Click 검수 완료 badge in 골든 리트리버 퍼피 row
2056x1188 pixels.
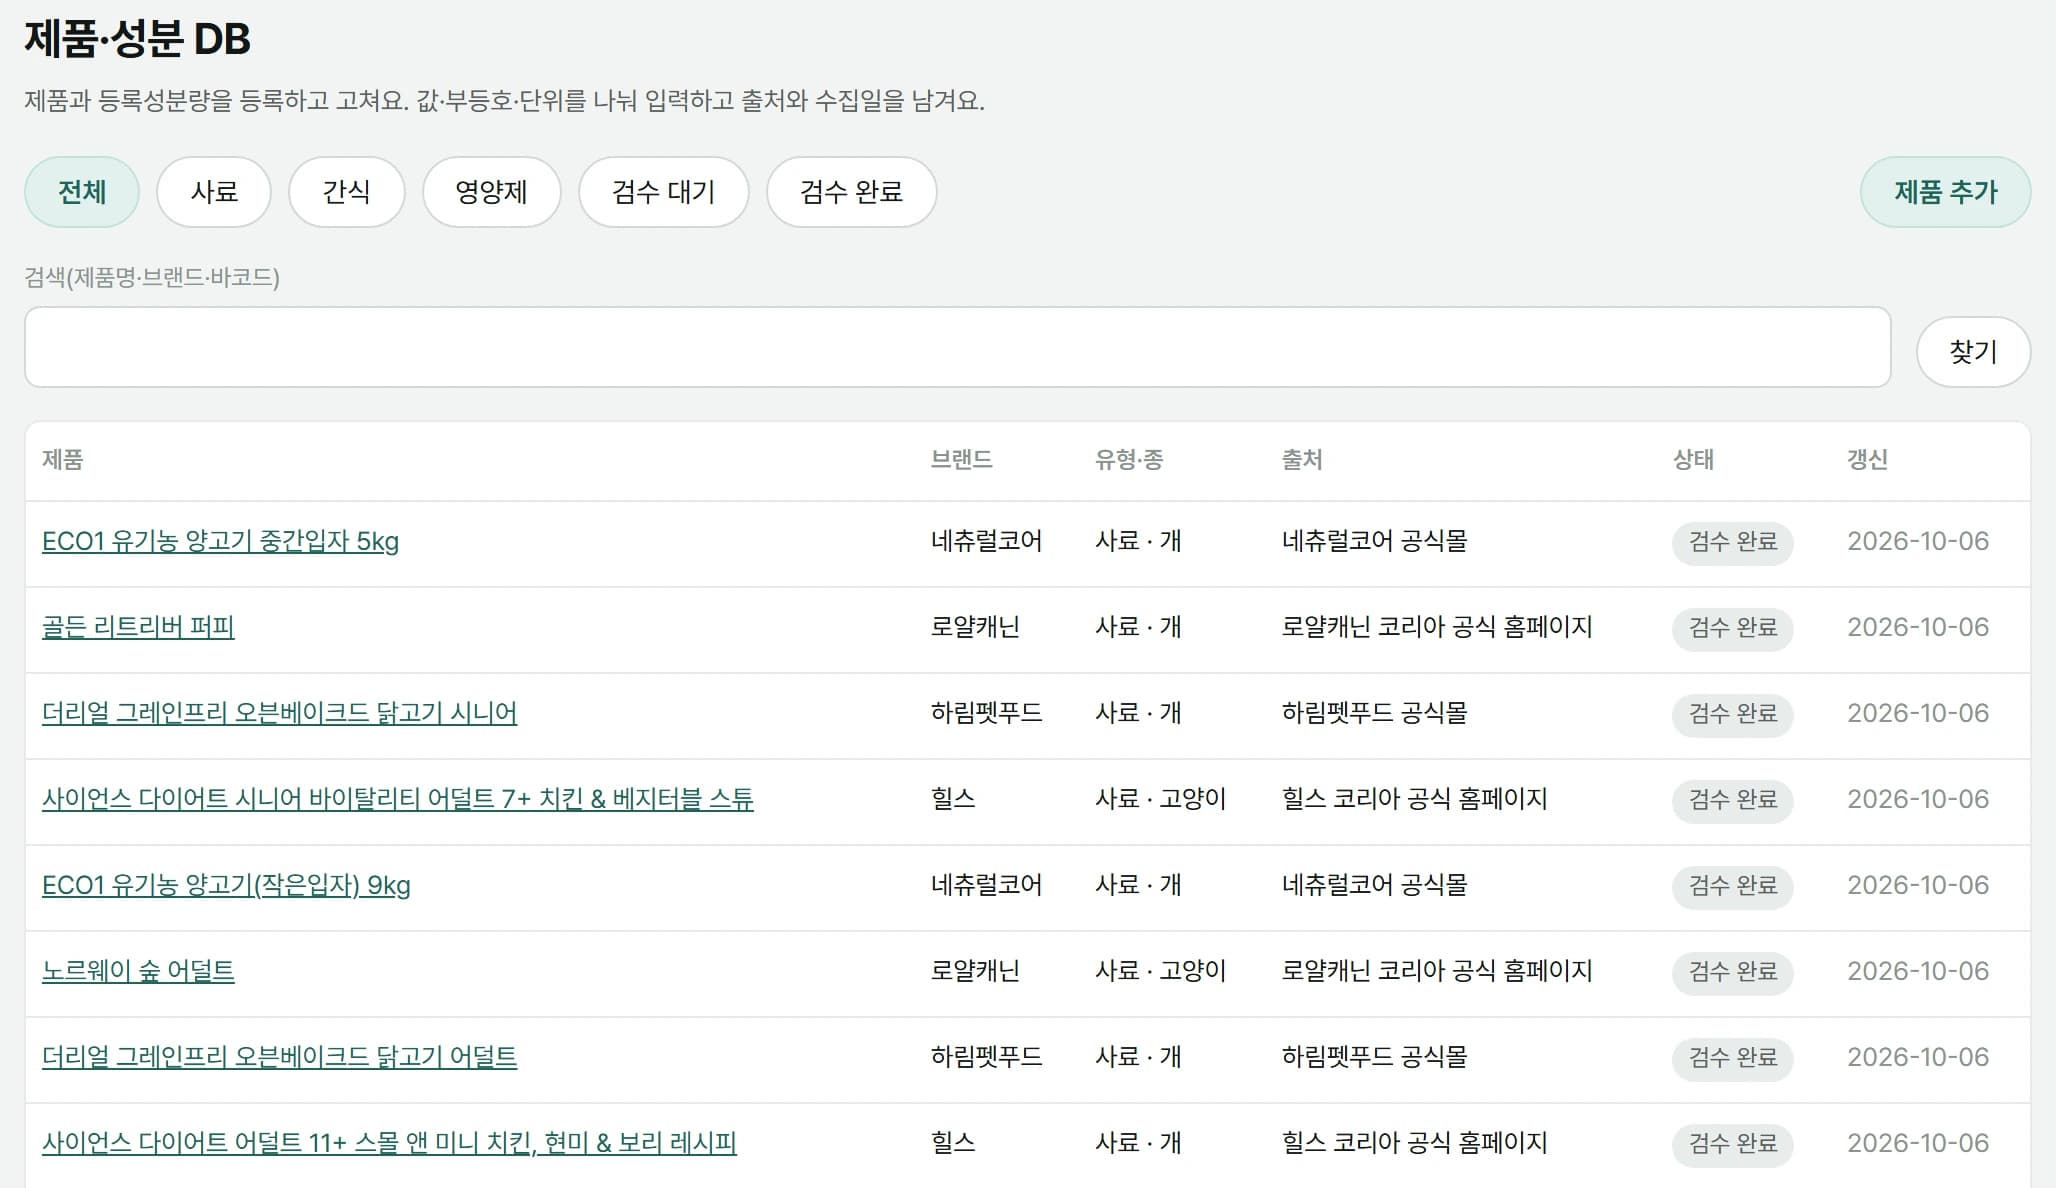point(1733,628)
